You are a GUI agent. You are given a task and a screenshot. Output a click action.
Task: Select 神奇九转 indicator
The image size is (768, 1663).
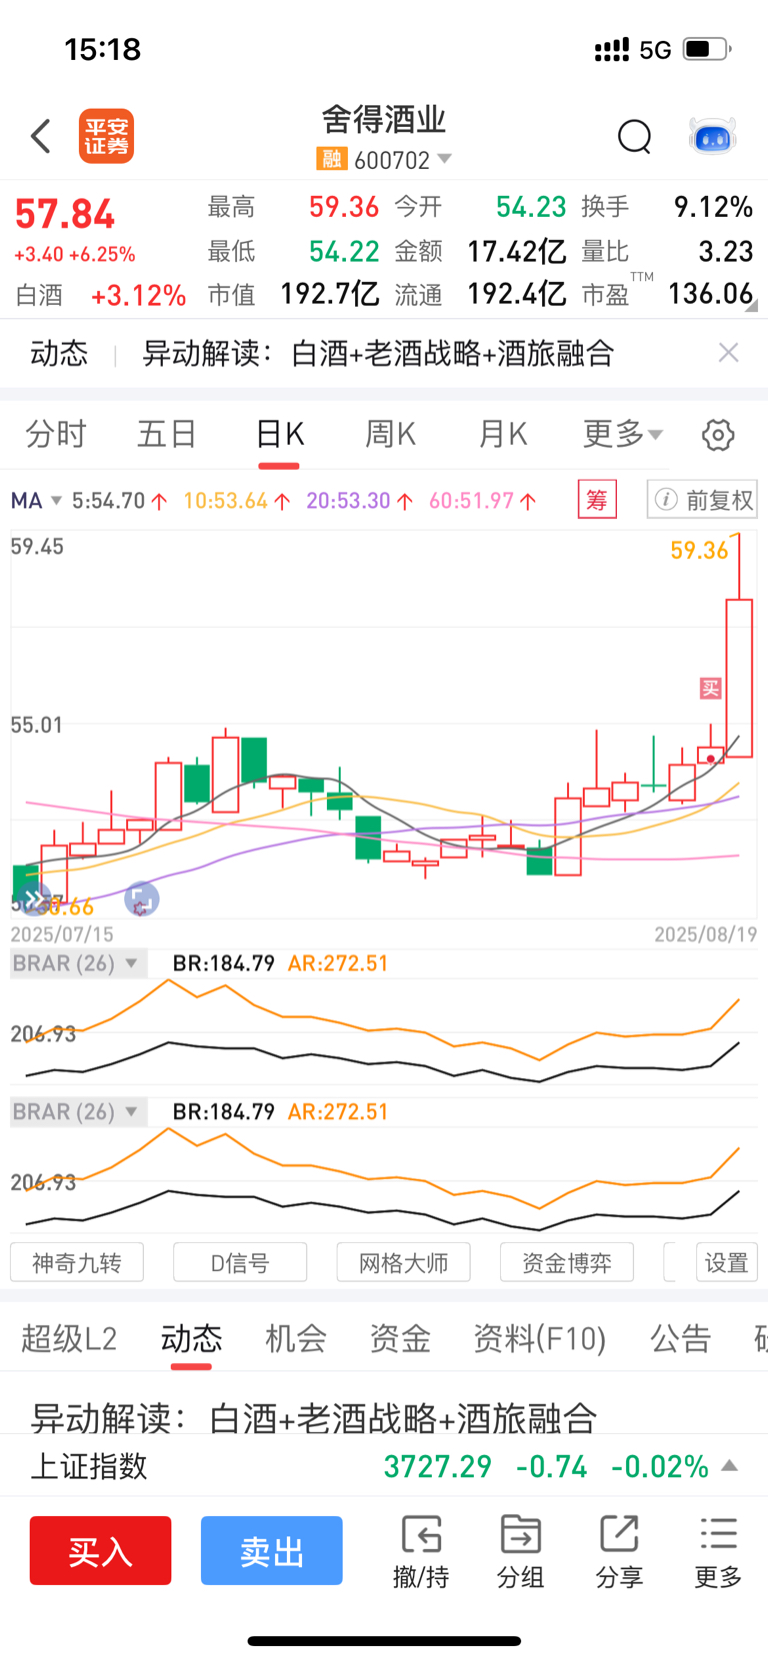pos(77,1263)
